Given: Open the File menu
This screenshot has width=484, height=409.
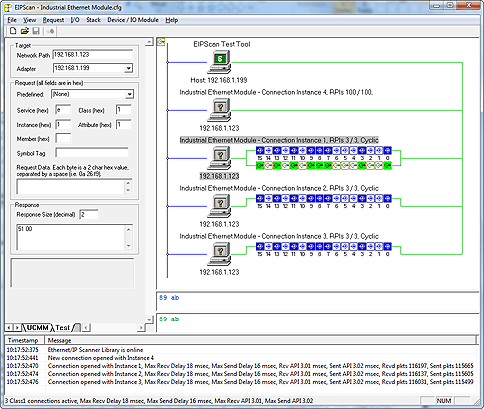Looking at the screenshot, I should (12, 20).
